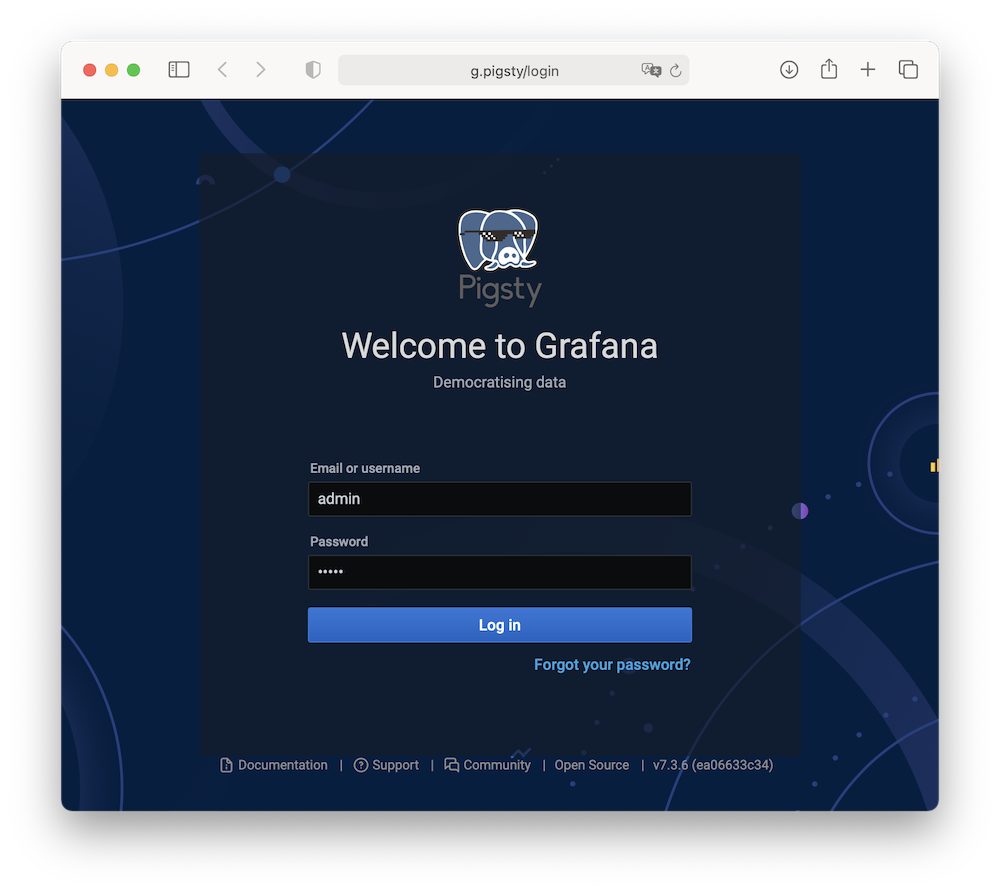
Task: Close the window with the red button
Action: [x=90, y=70]
